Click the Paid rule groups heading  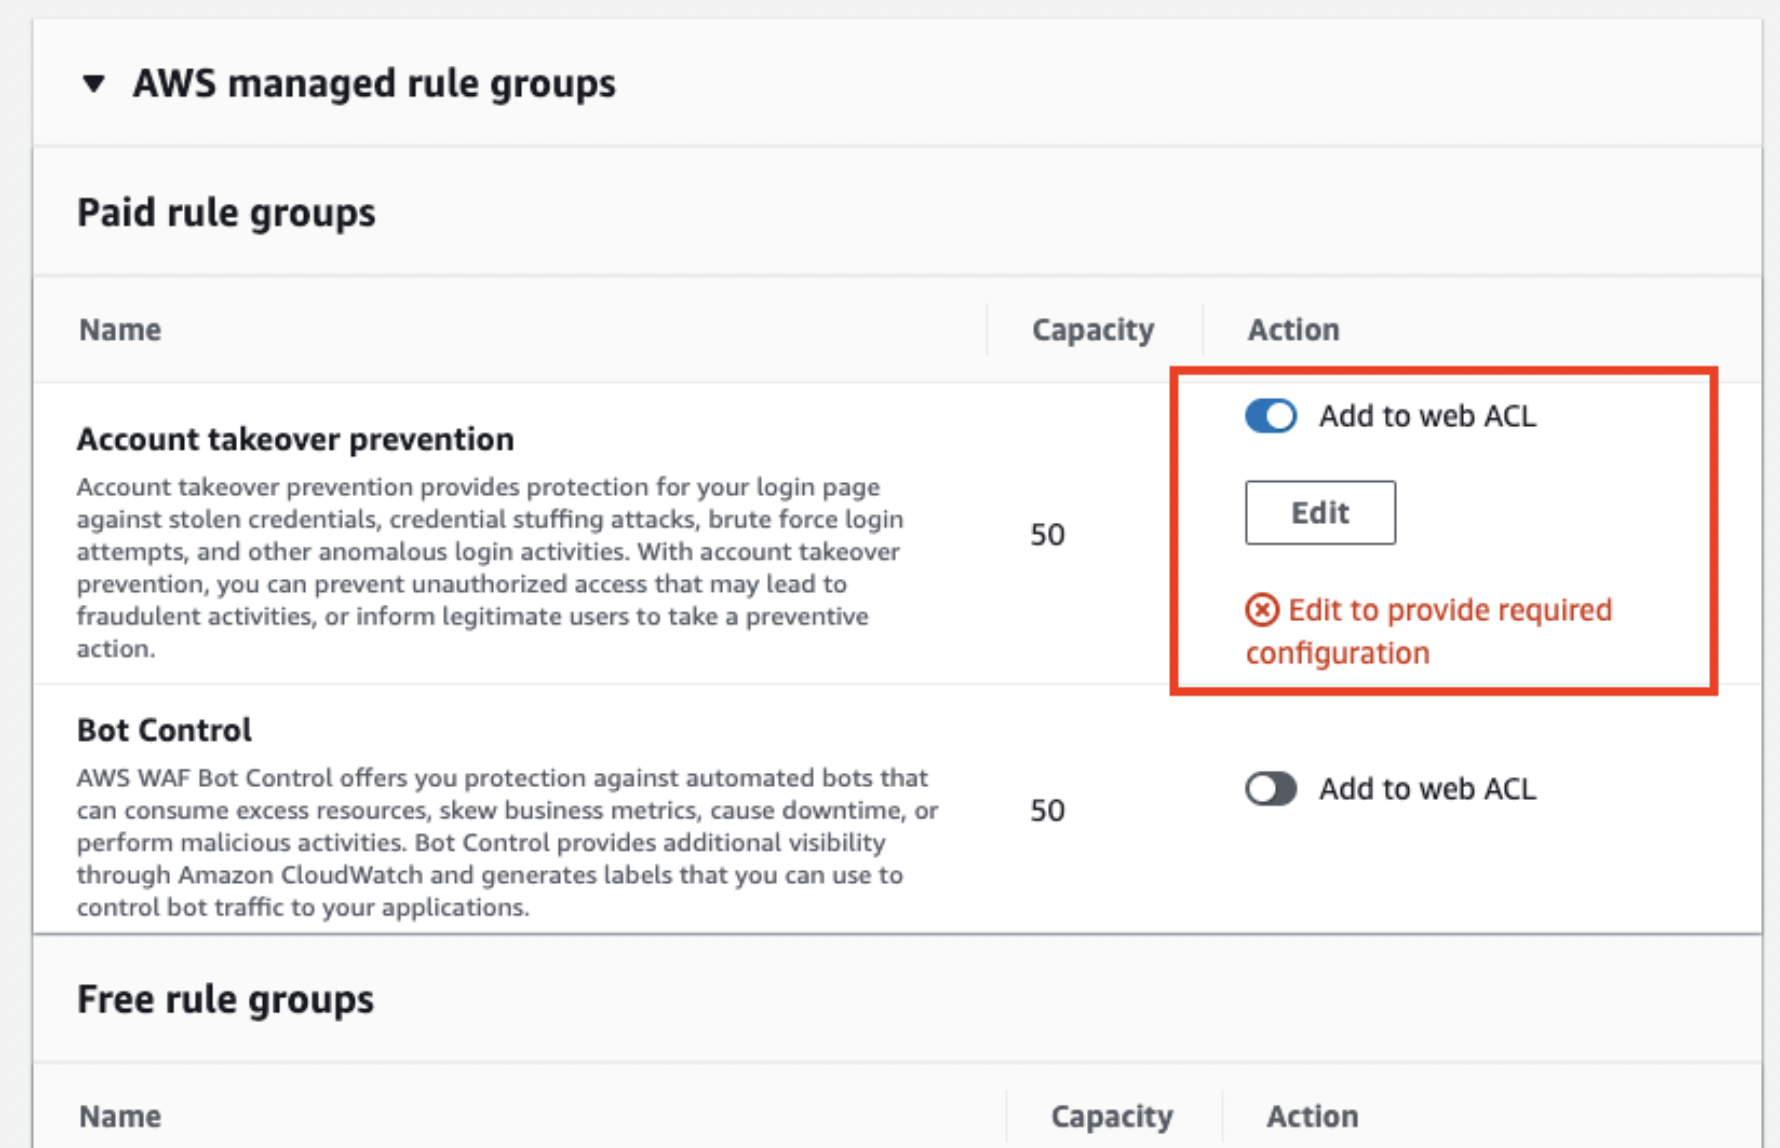point(226,212)
